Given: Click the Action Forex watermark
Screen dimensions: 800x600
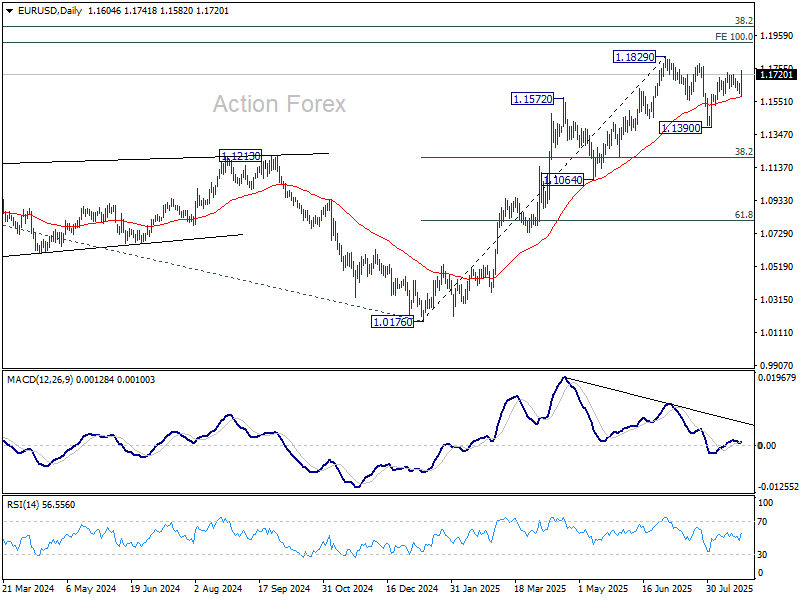Looking at the screenshot, I should tap(279, 104).
